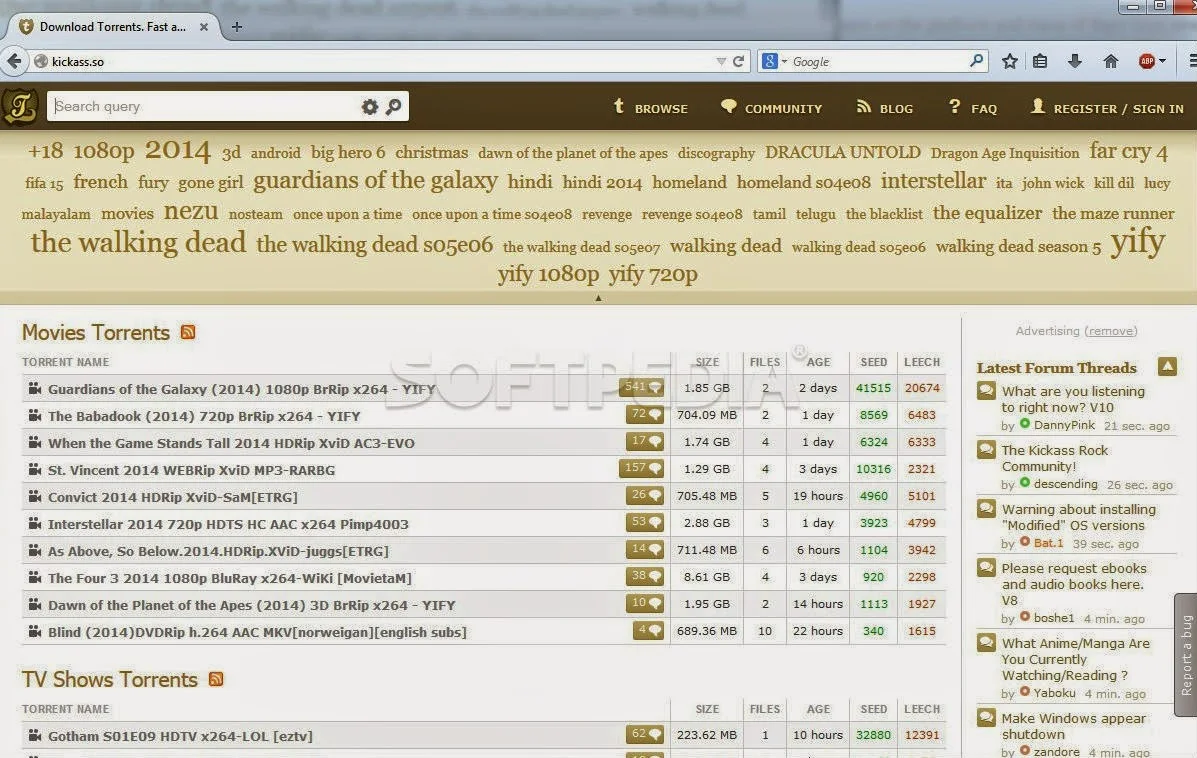Open the 'far cry 4' tag
This screenshot has height=758, width=1197.
(1128, 151)
